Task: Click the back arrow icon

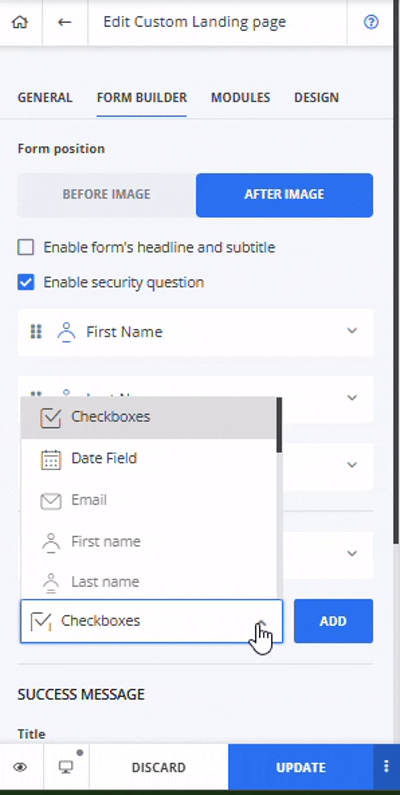Action: tap(64, 22)
